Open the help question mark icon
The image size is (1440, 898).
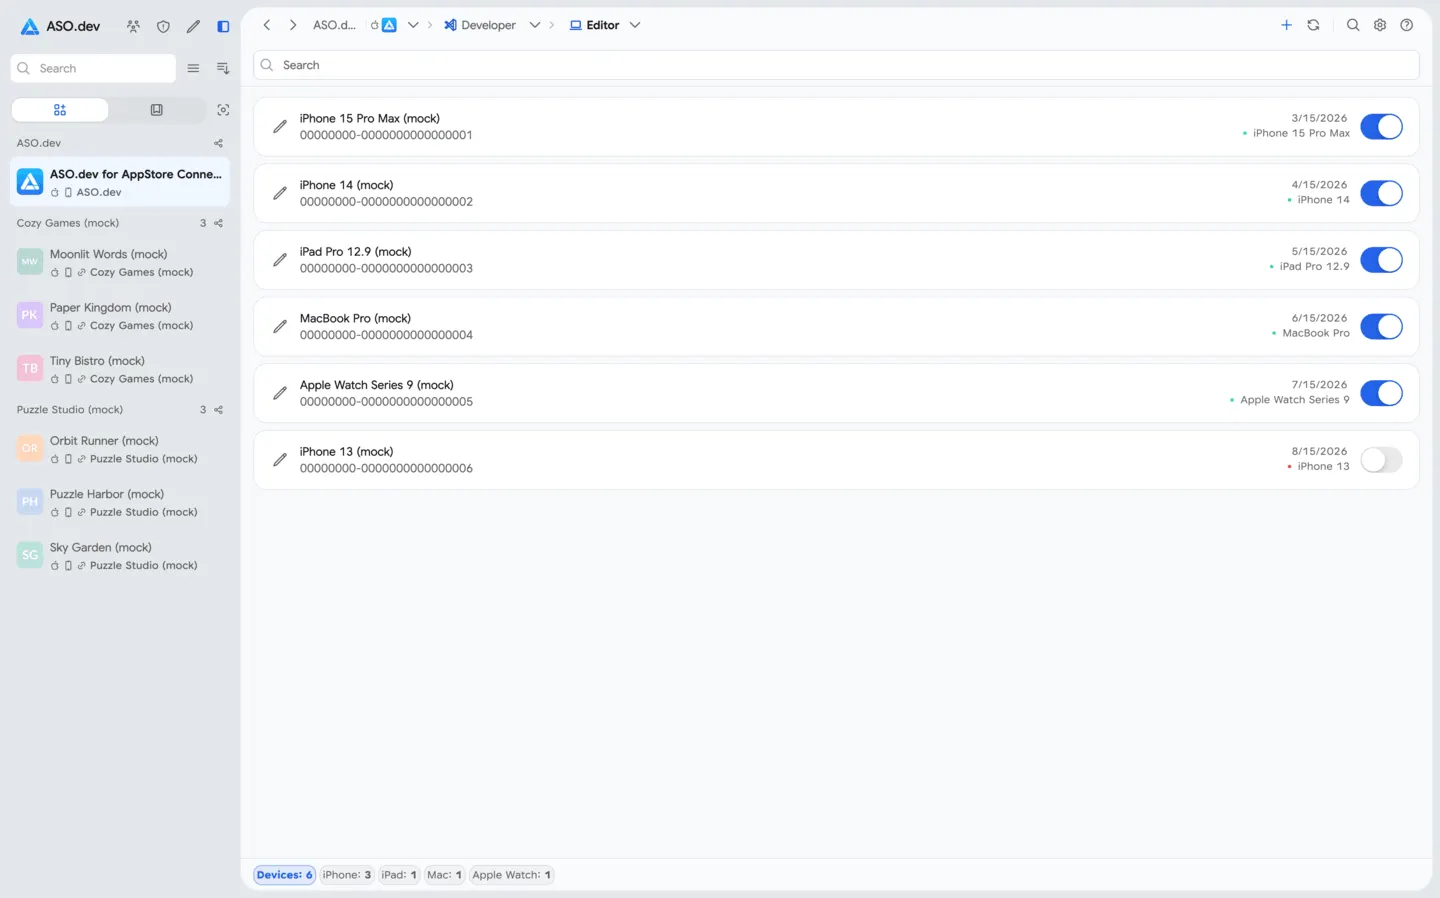point(1406,25)
